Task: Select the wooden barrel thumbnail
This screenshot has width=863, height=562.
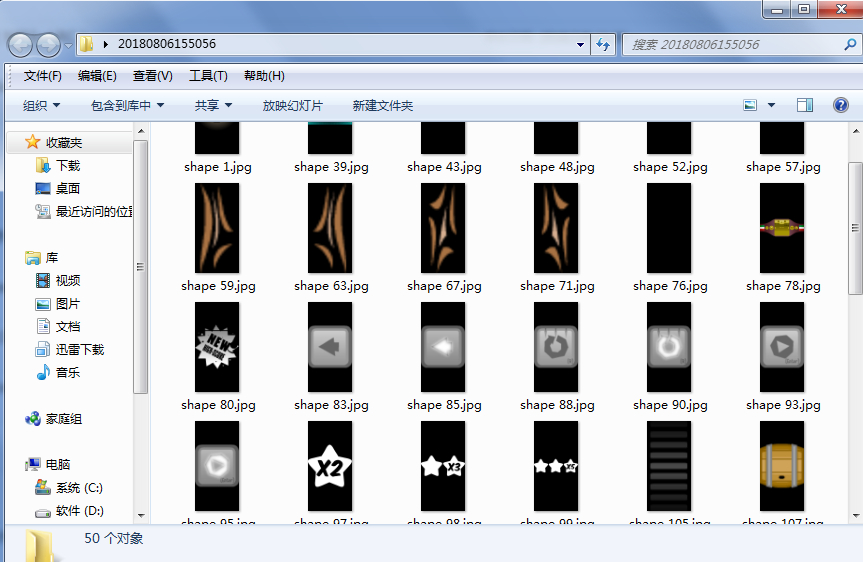Action: [x=782, y=466]
